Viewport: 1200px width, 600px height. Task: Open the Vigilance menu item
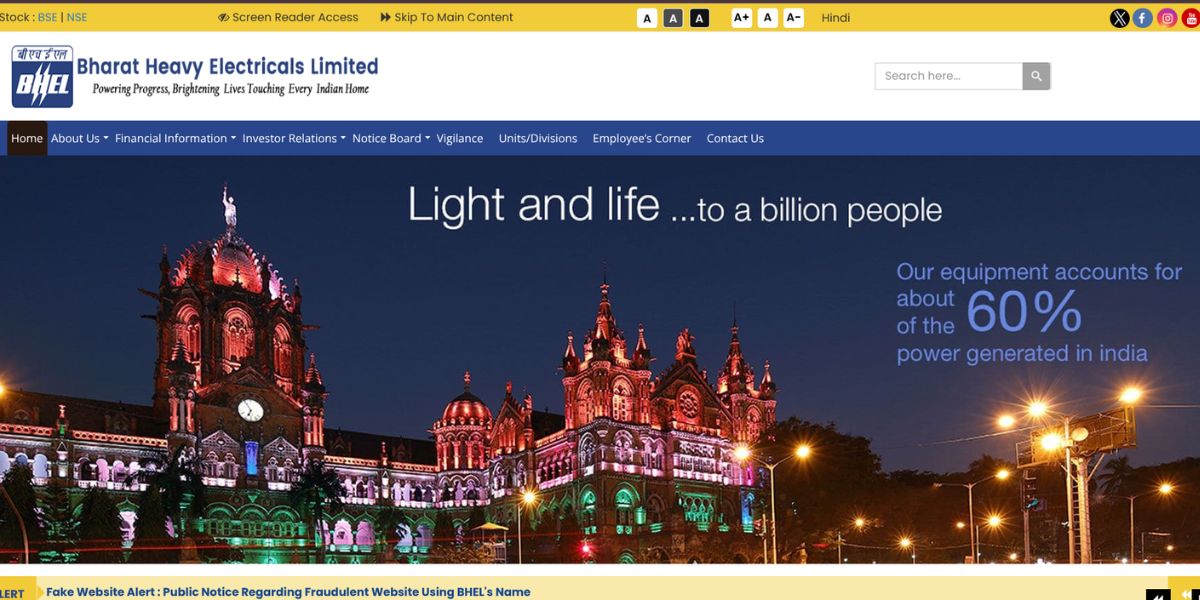pyautogui.click(x=460, y=138)
